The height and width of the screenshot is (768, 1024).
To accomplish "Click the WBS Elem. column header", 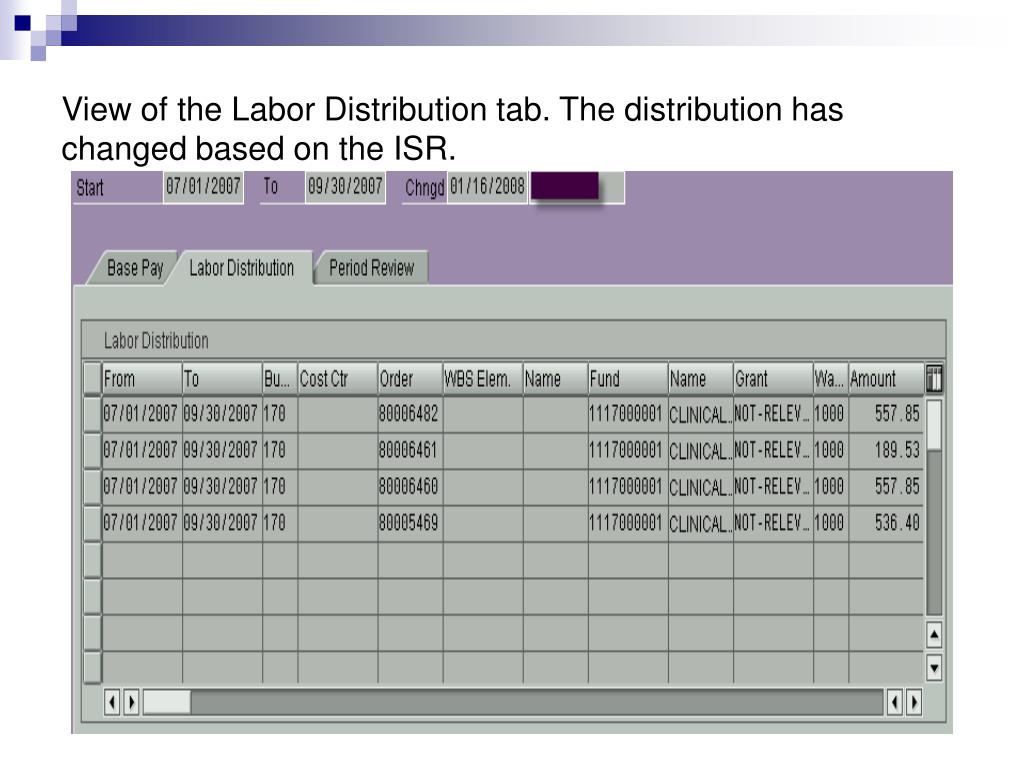I will [483, 379].
